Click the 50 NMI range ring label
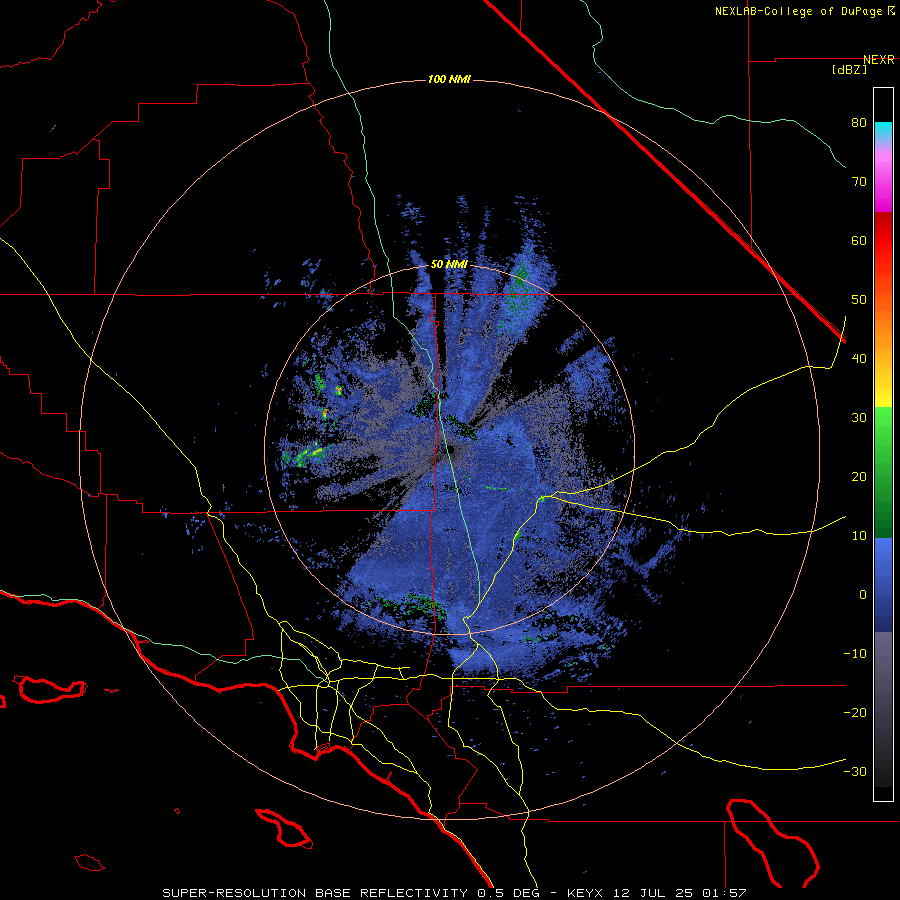900x900 pixels. [449, 265]
